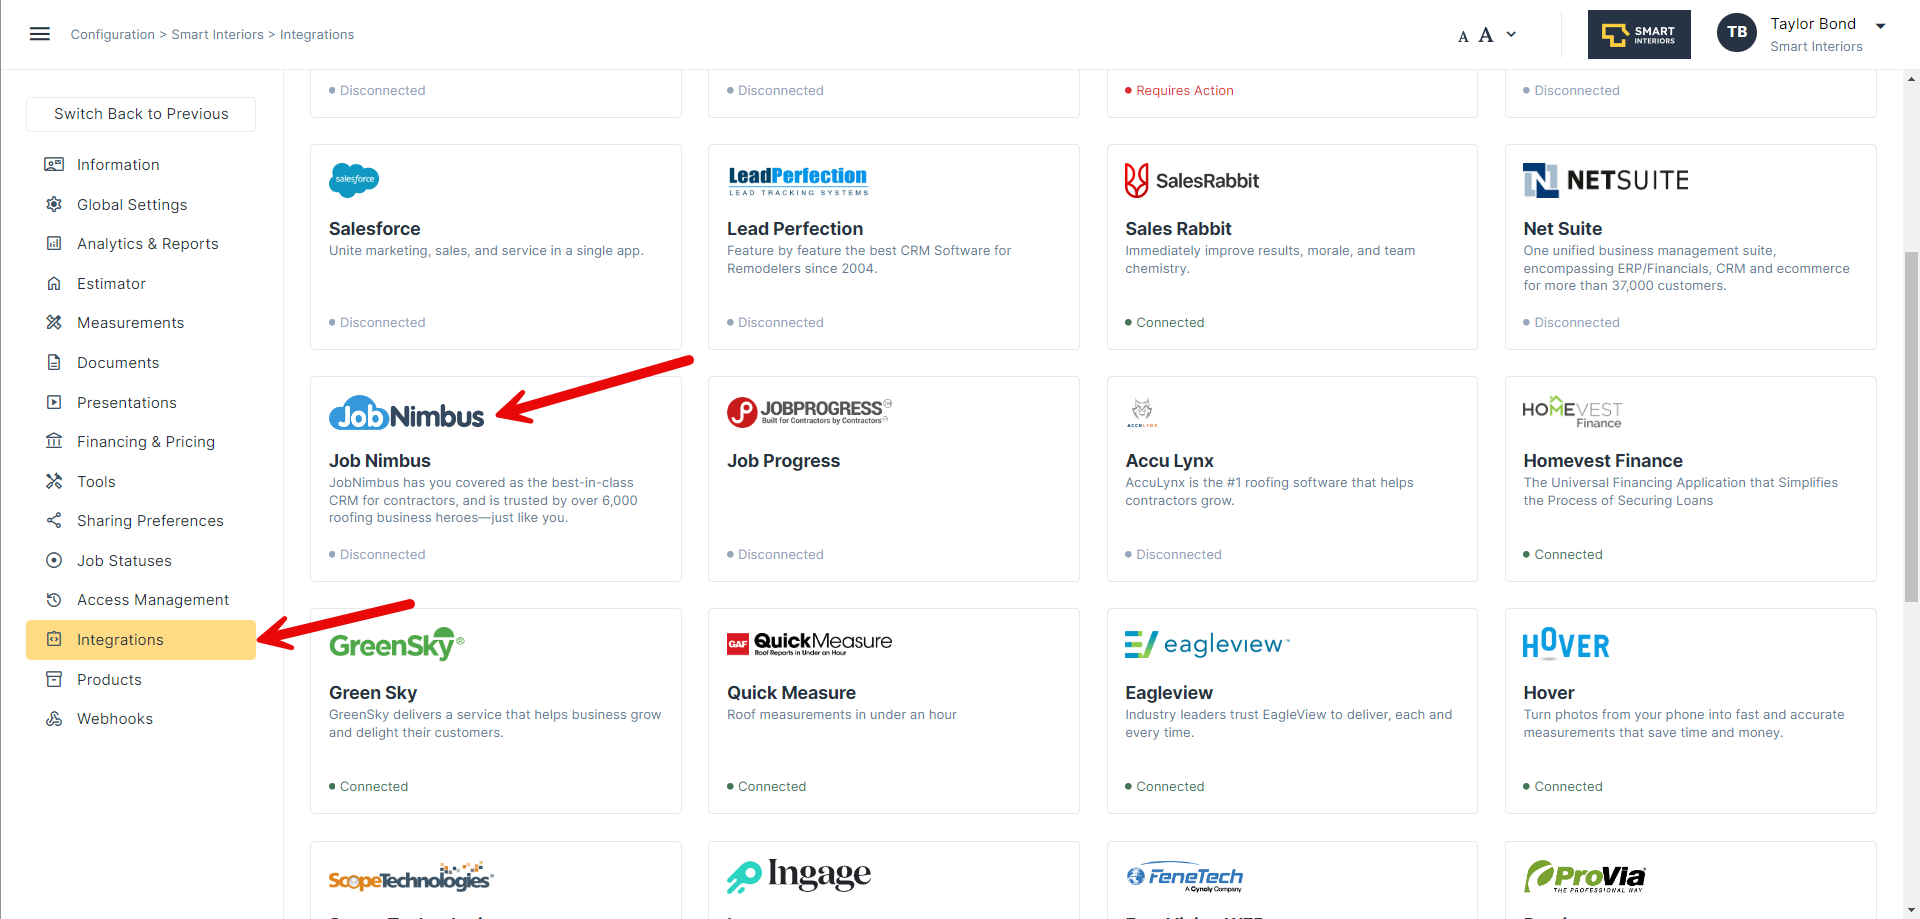Click the Analytics & Reports chart icon
Screen dimensions: 1920x919
tap(54, 243)
